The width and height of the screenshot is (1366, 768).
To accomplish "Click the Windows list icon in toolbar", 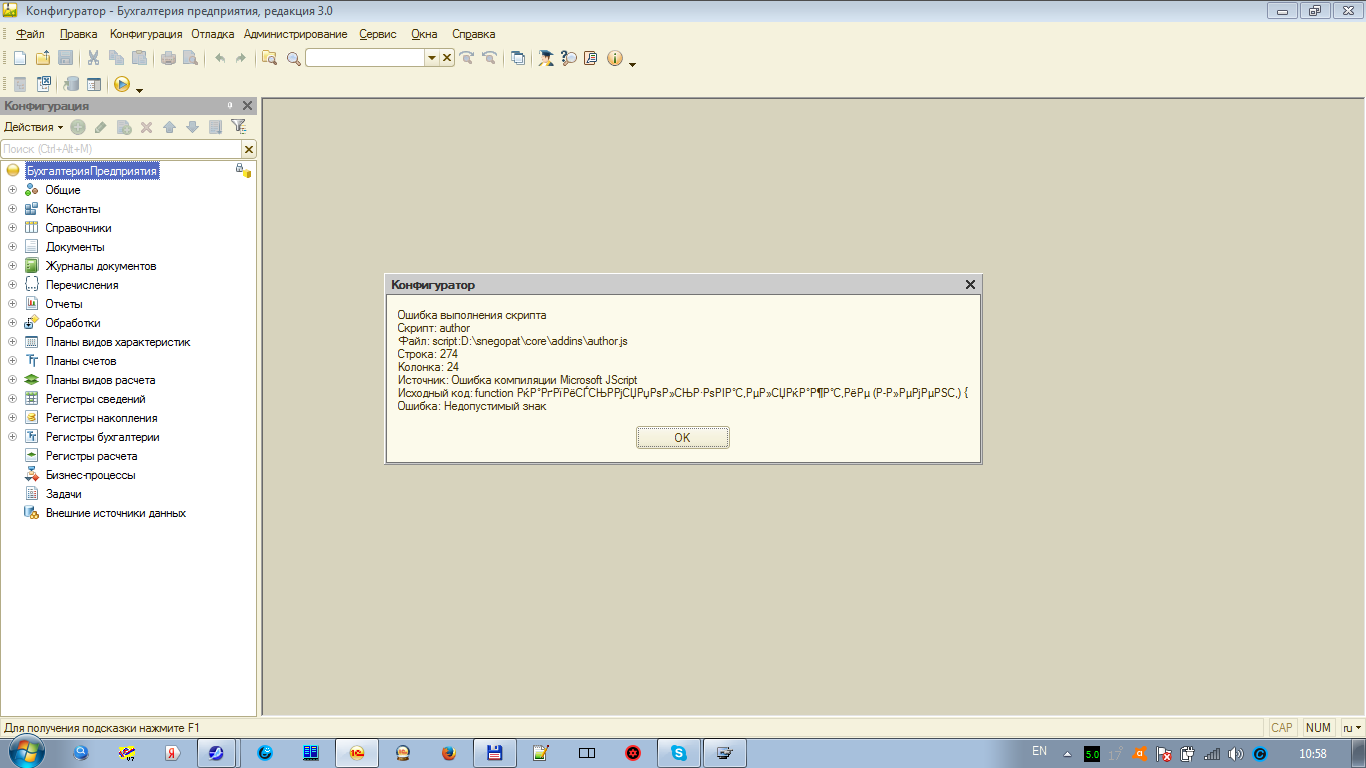I will [x=517, y=58].
